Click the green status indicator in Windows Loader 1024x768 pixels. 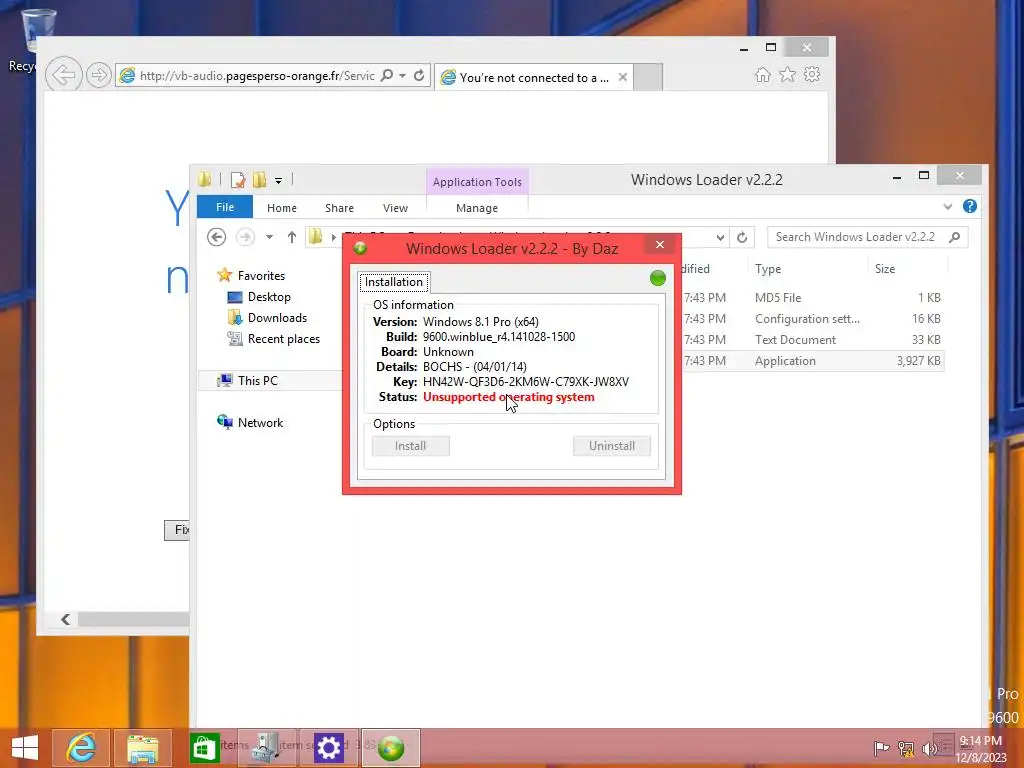(658, 278)
